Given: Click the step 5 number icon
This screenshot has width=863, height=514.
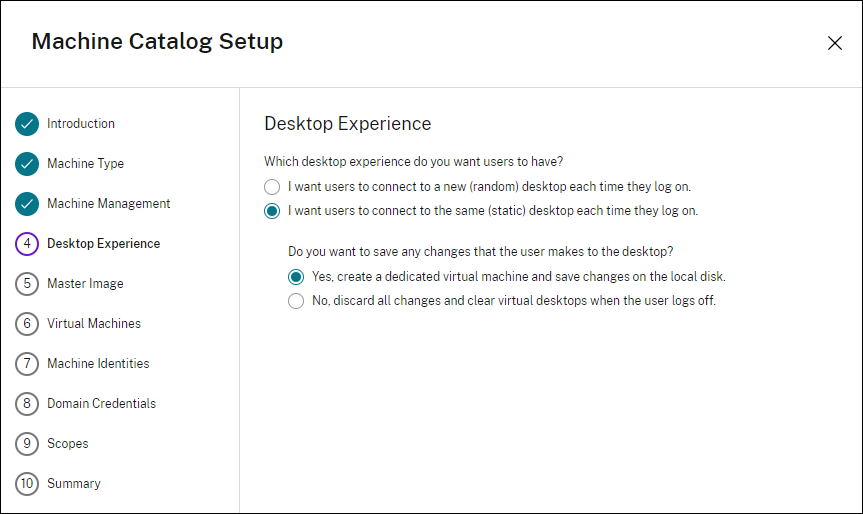Looking at the screenshot, I should point(27,284).
